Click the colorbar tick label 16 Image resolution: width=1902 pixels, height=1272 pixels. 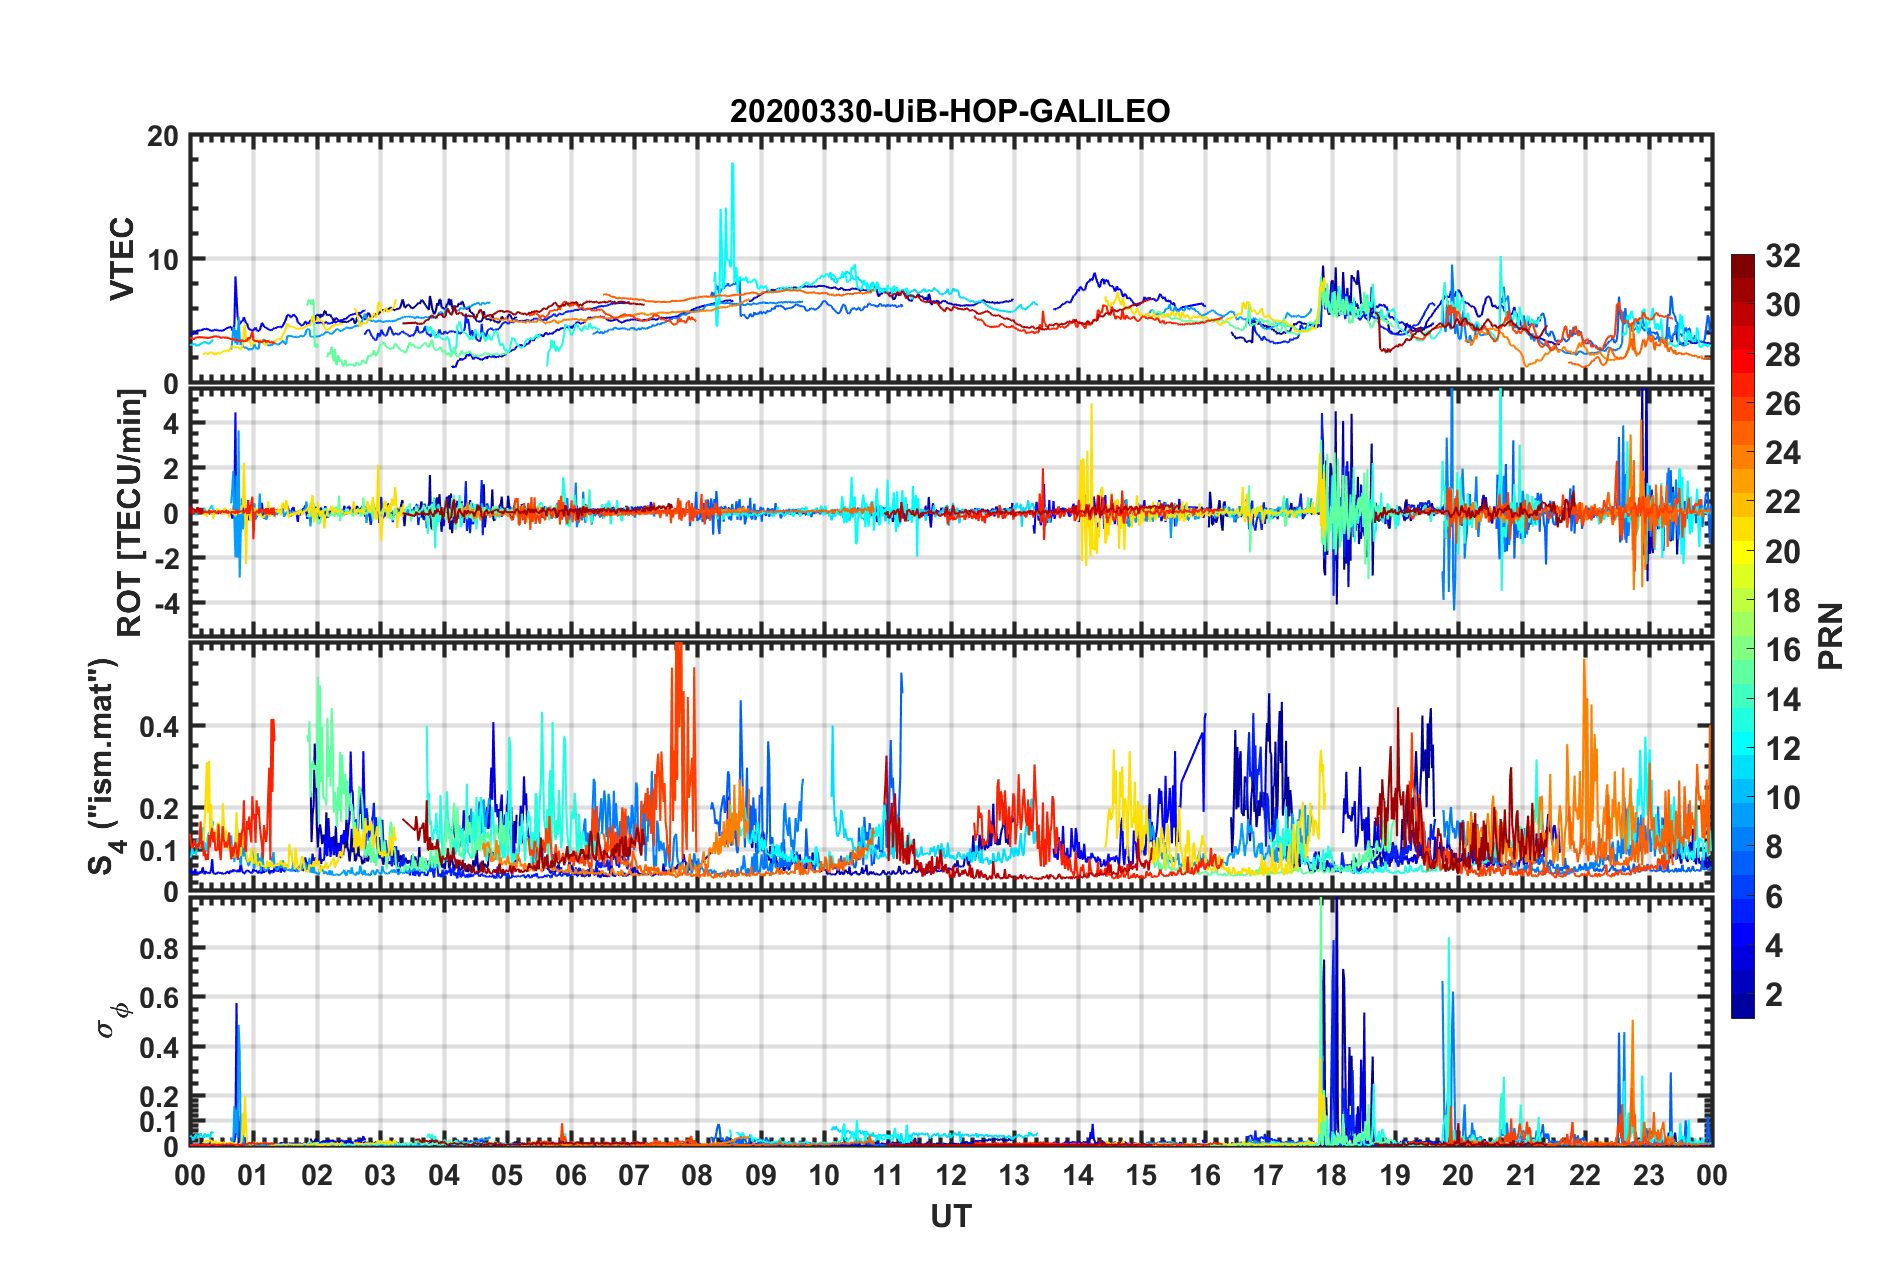[x=1782, y=650]
